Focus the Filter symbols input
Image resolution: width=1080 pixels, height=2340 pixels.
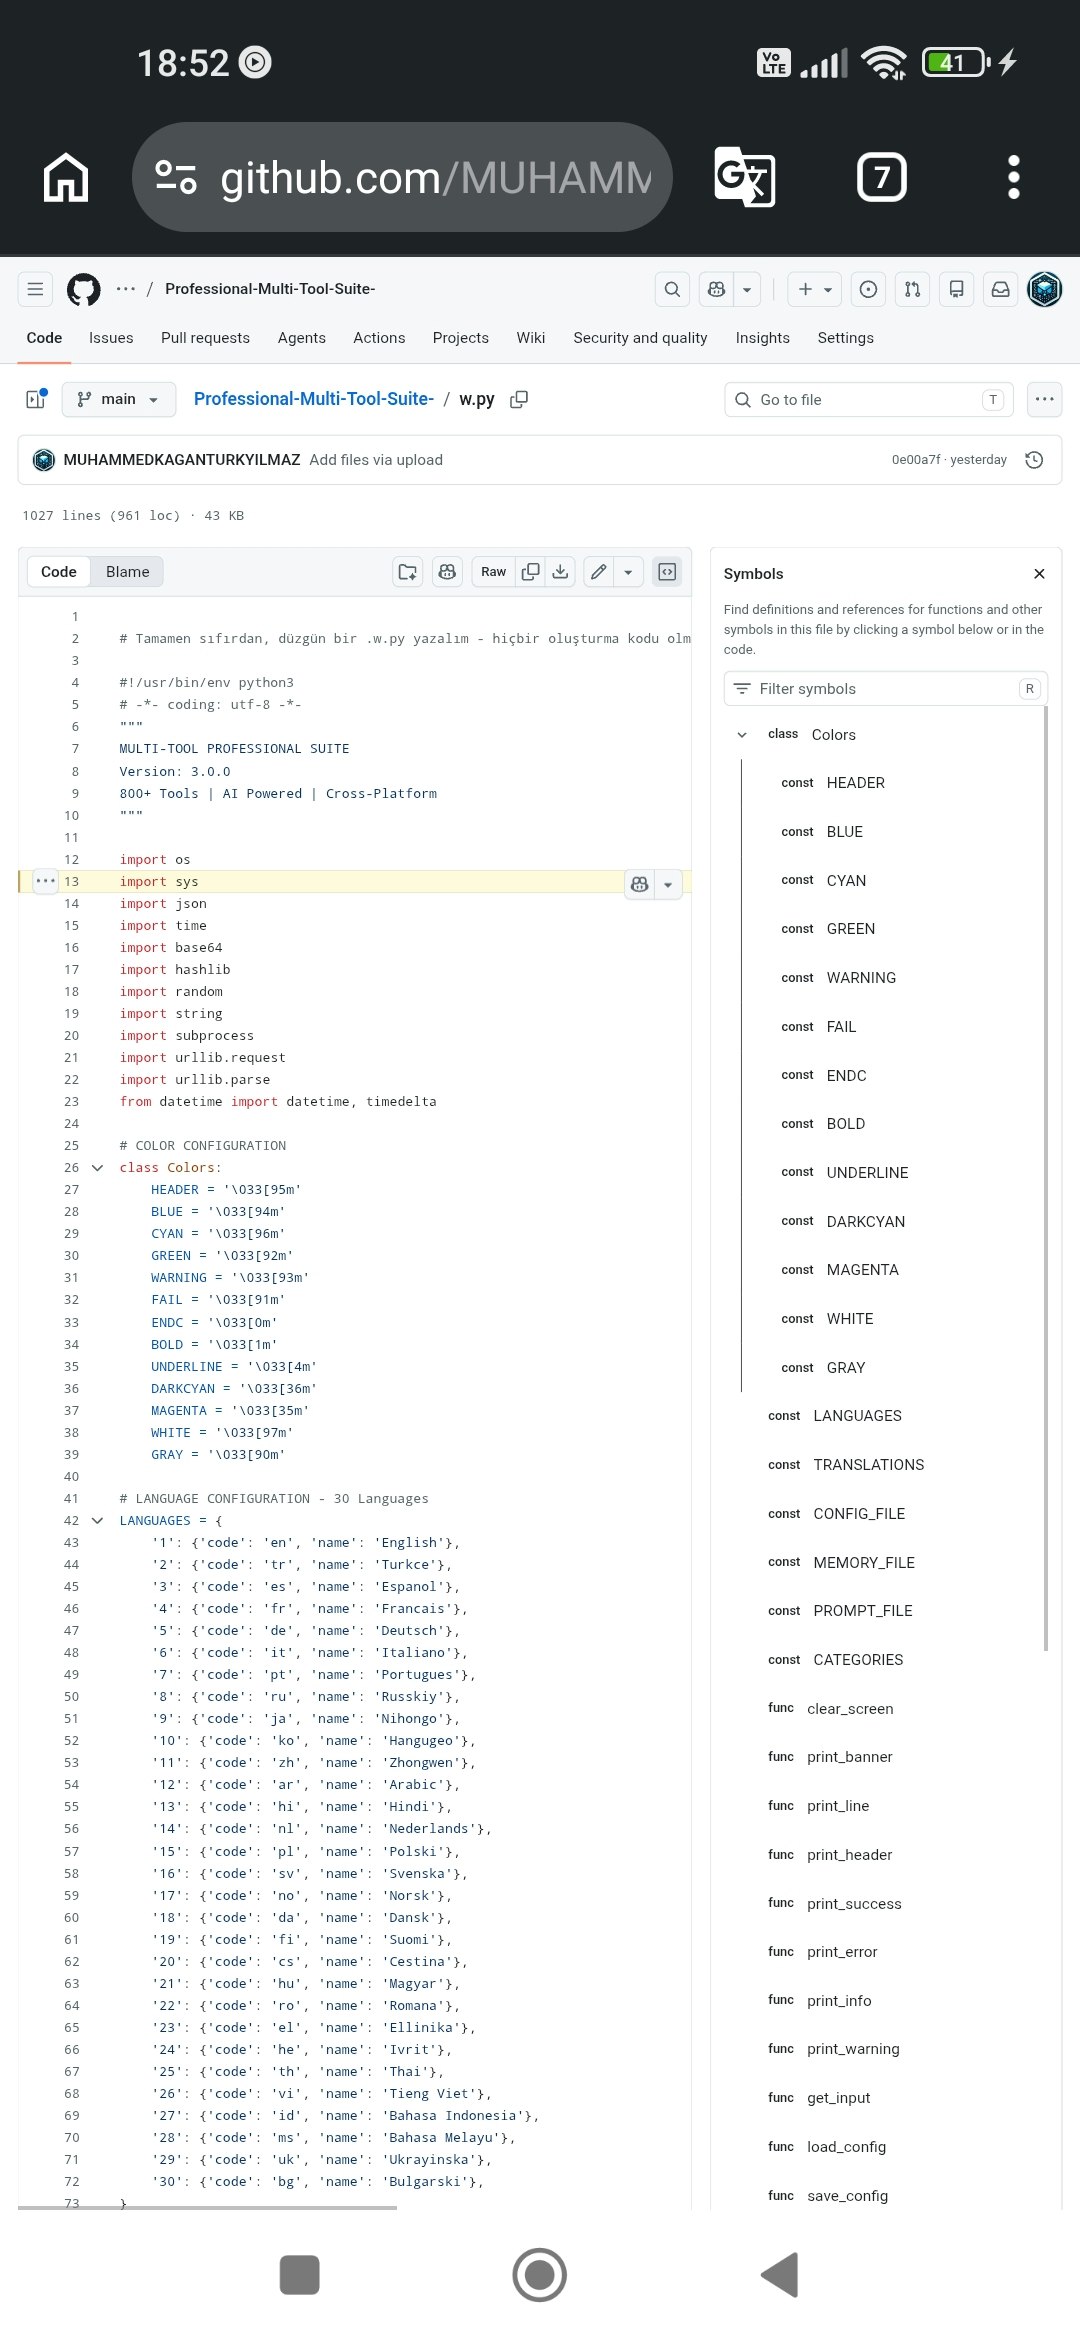point(885,689)
